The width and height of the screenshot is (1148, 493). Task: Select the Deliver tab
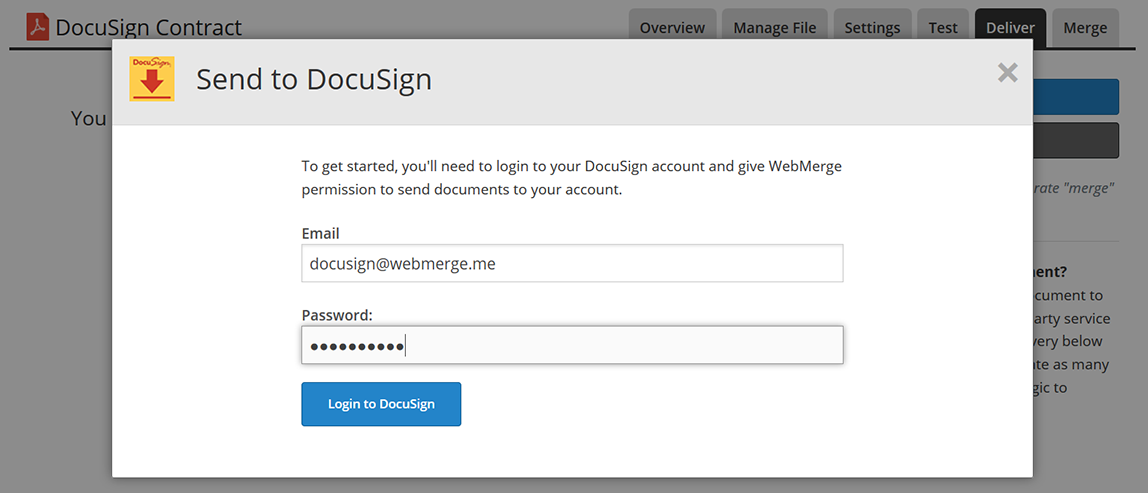1010,29
